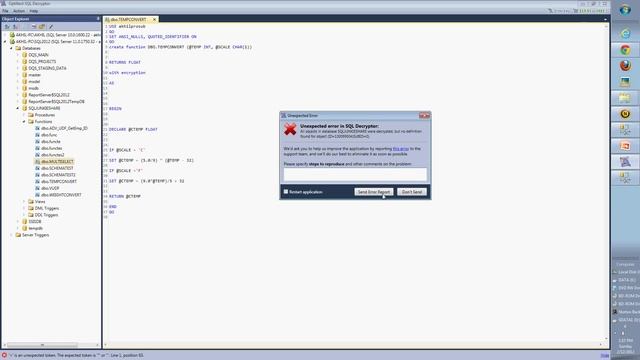The image size is (640, 360).
Task: Collapse the Databases folder
Action: point(11,48)
